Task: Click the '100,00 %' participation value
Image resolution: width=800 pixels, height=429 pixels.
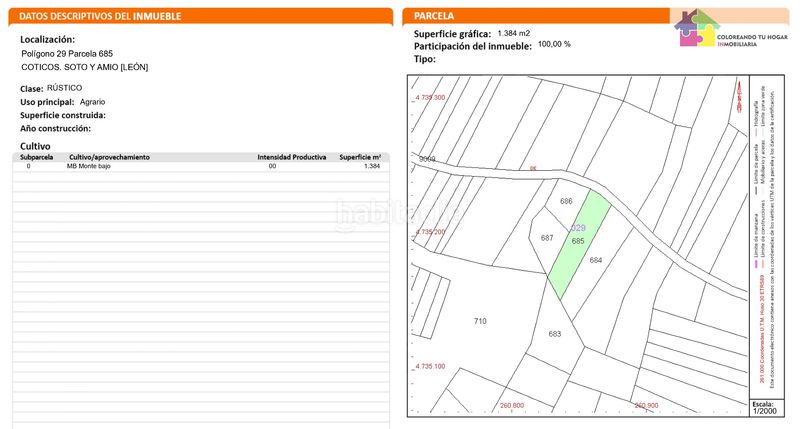Action: (x=554, y=44)
